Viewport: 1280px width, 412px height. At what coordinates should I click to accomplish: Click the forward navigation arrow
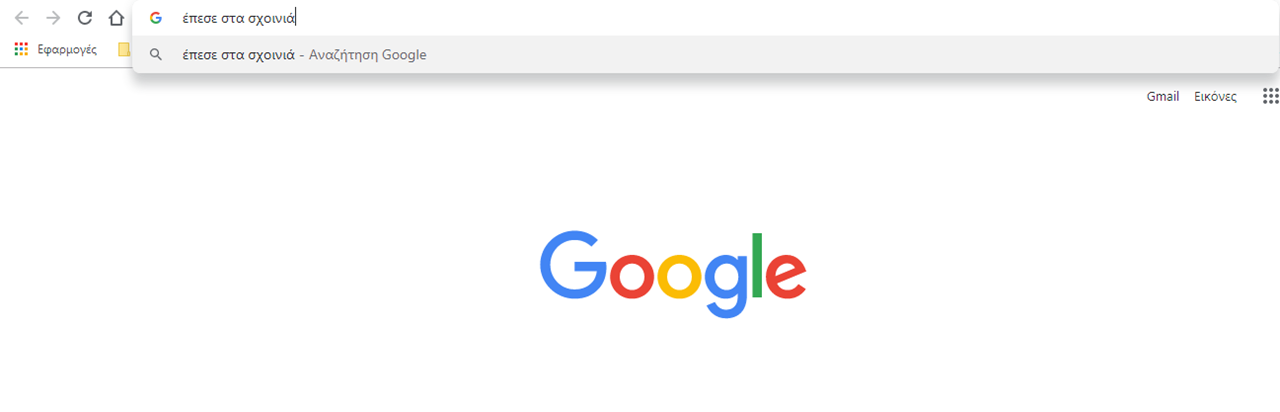[x=53, y=18]
